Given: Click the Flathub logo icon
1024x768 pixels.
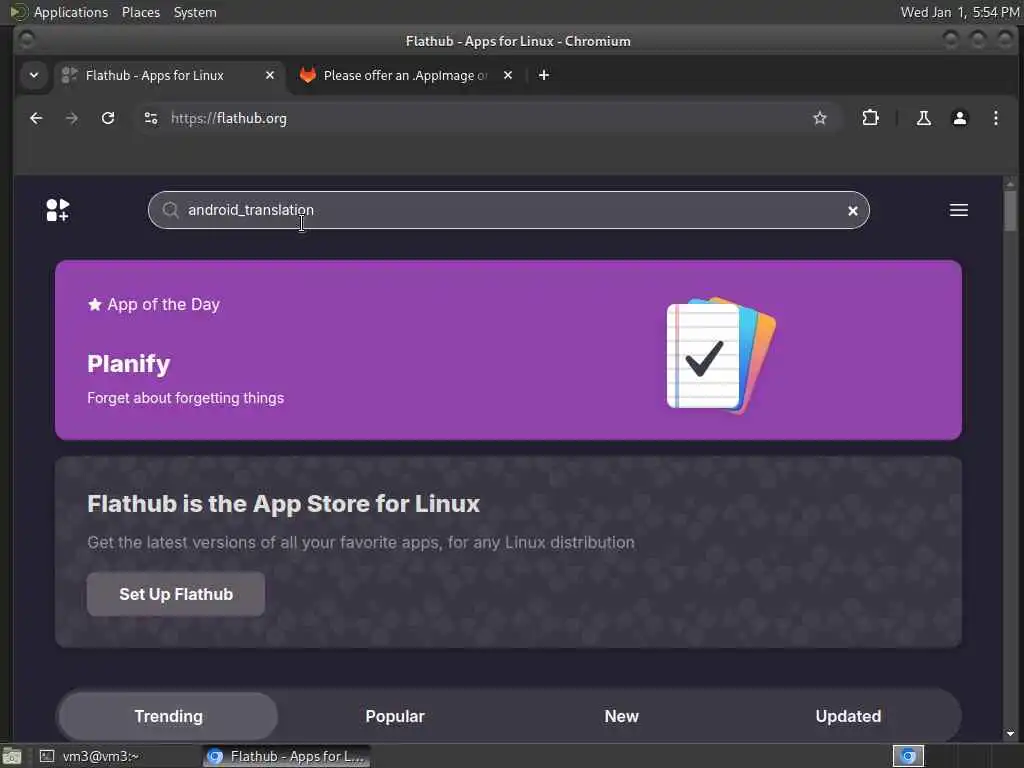Looking at the screenshot, I should tap(57, 210).
